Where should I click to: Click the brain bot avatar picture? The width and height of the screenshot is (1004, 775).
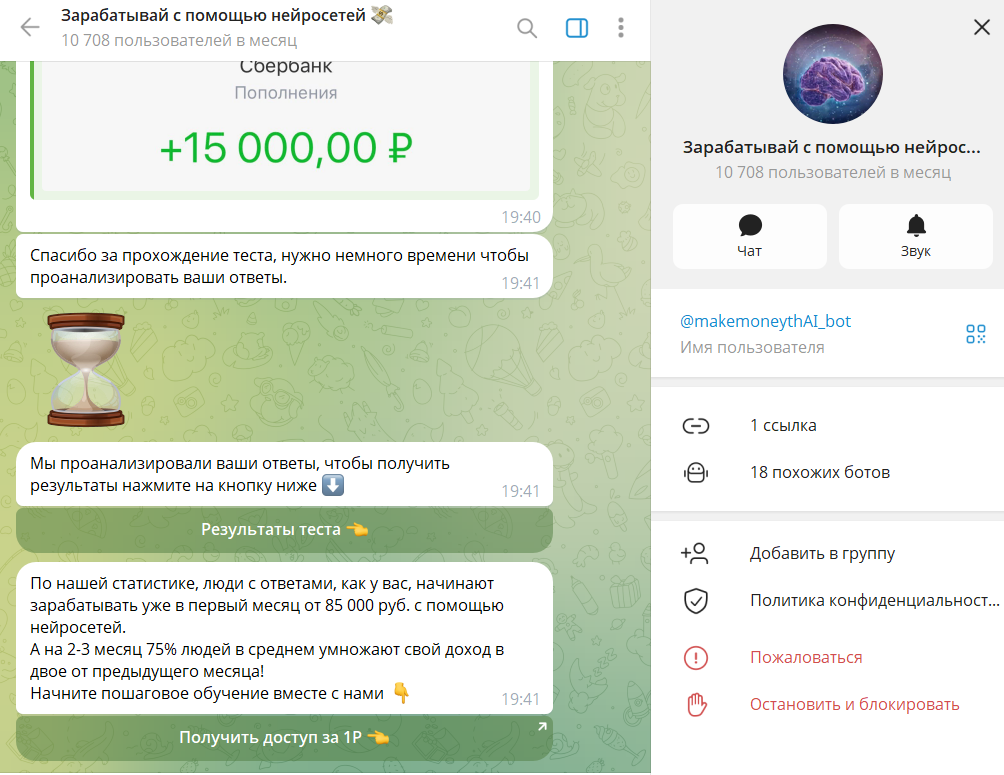tap(832, 74)
